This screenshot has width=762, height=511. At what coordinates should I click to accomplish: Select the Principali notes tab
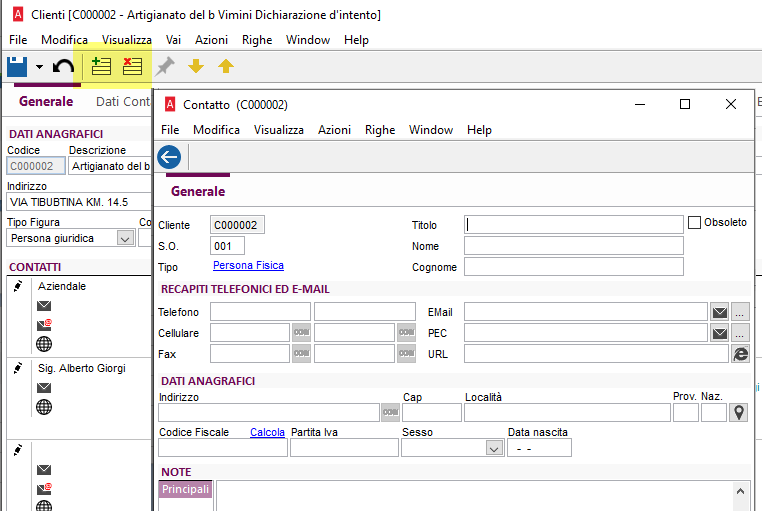click(x=185, y=489)
